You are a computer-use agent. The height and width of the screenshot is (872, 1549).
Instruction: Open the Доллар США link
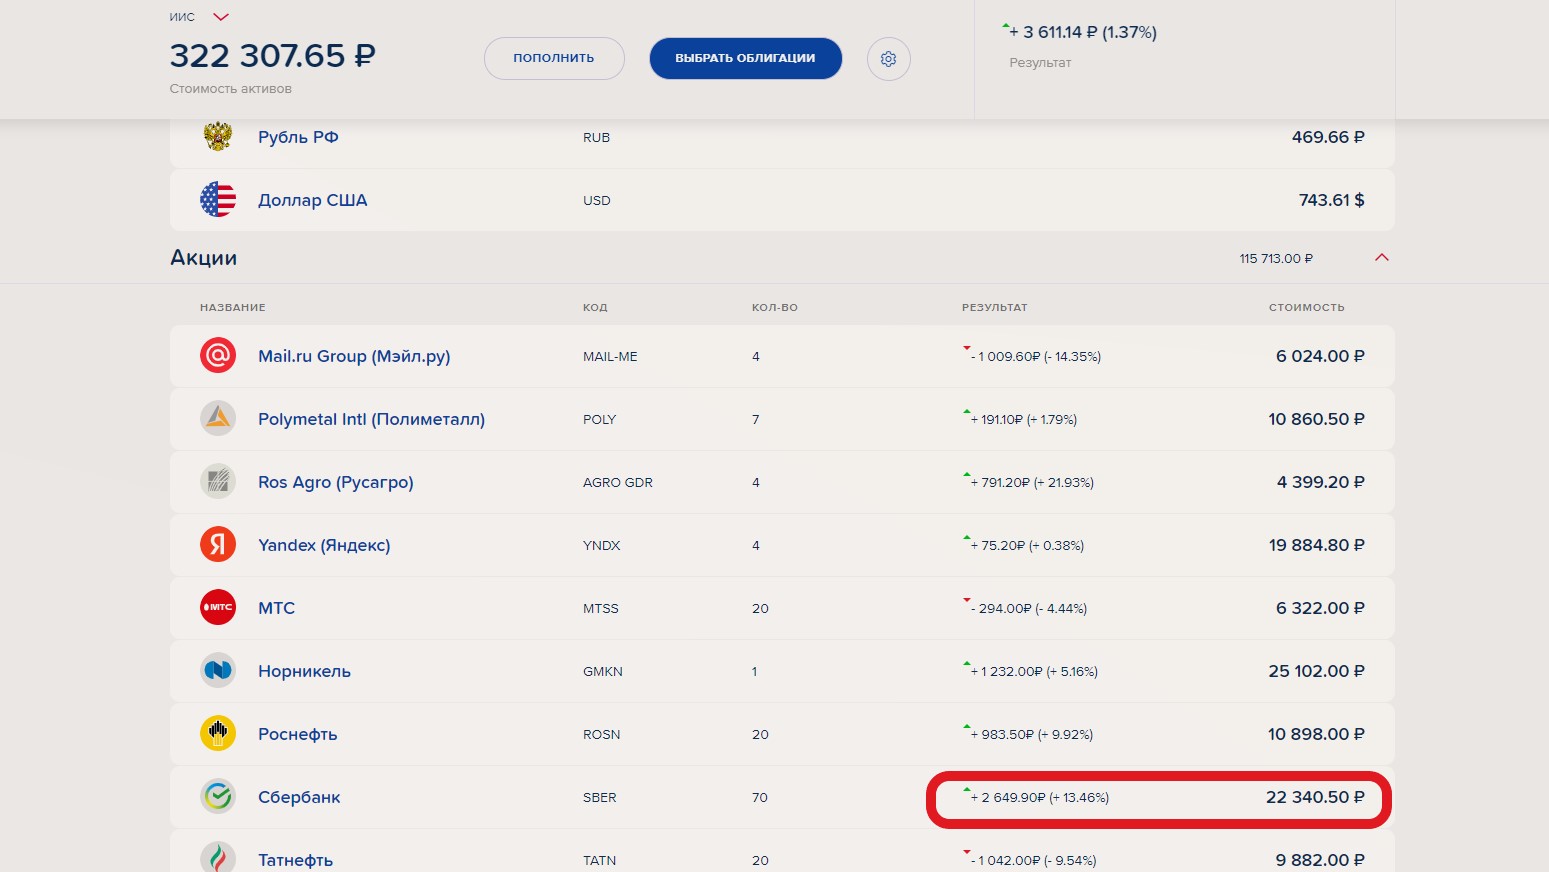313,200
